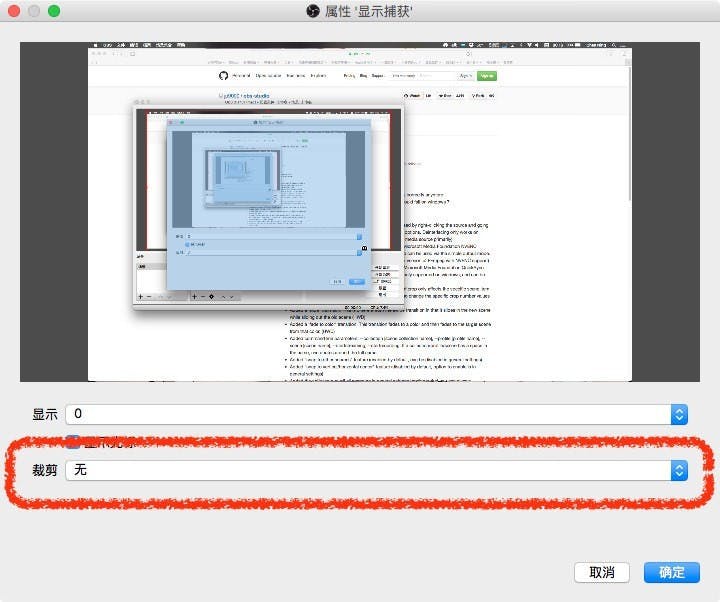Click the blue arrows of the 显示 dropdown

pos(678,414)
